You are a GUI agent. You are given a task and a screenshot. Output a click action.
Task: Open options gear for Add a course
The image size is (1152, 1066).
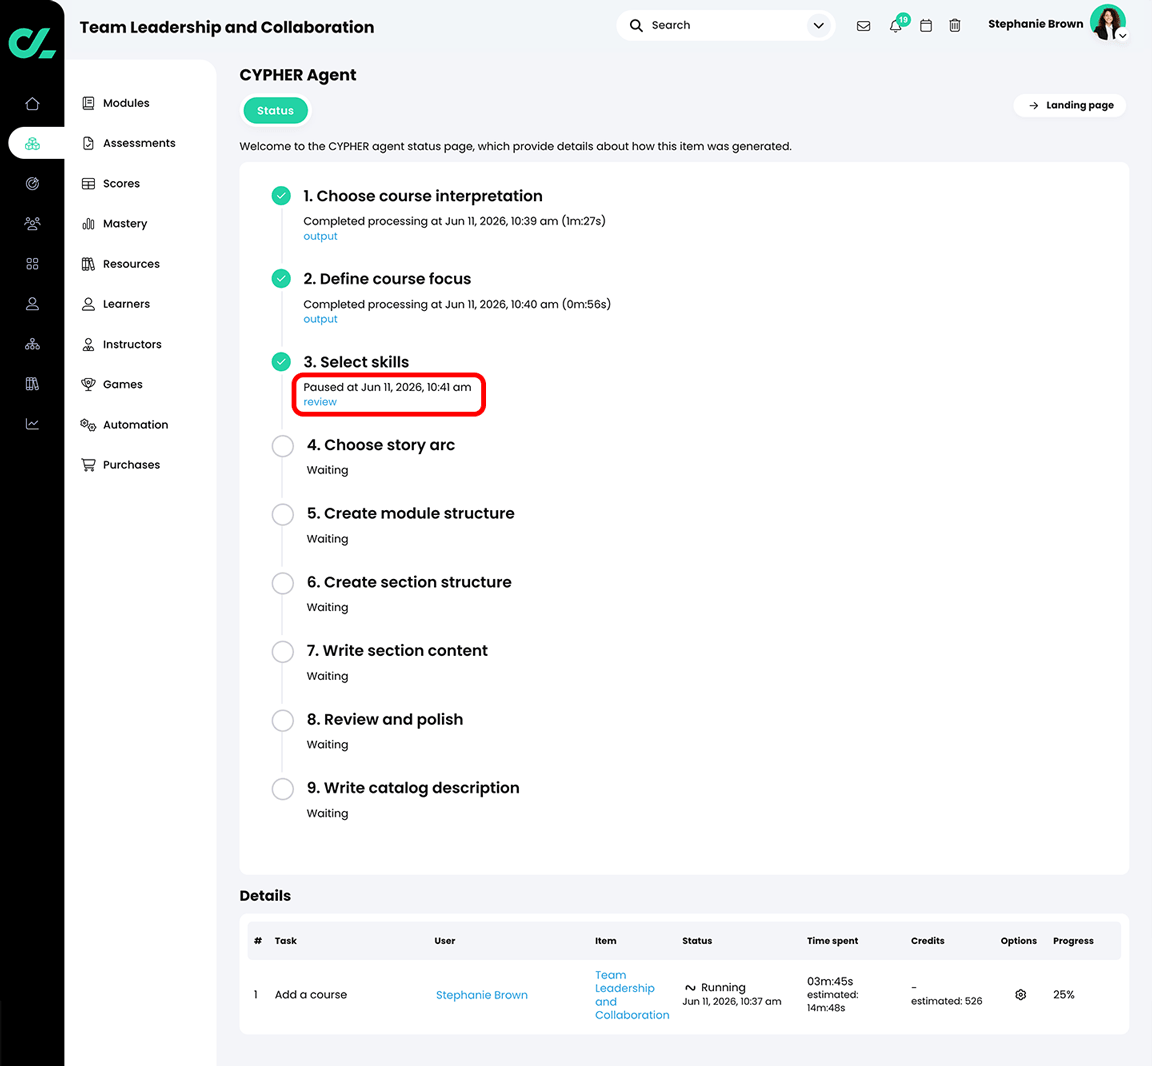point(1020,995)
